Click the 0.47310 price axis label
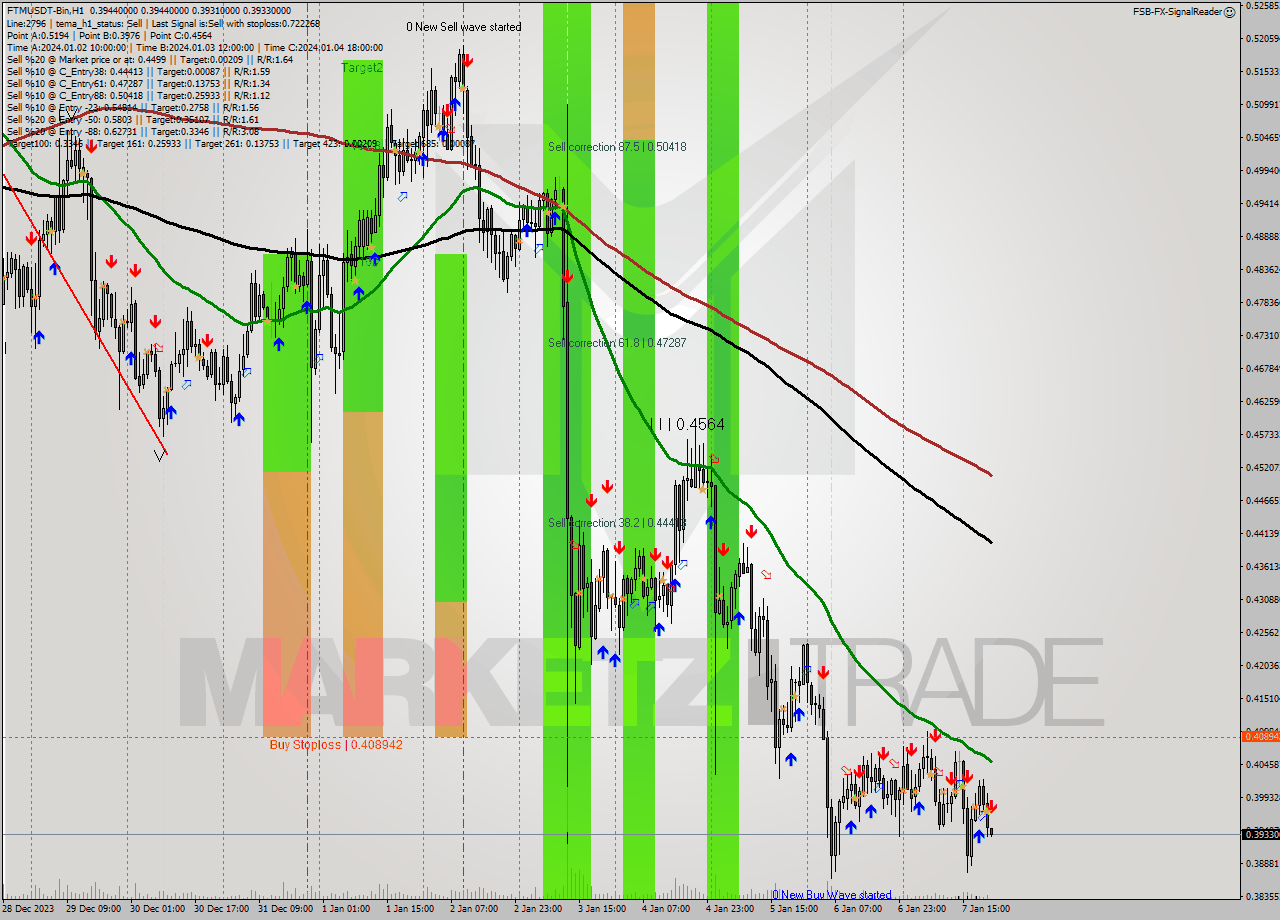This screenshot has height=920, width=1280. pos(1262,335)
